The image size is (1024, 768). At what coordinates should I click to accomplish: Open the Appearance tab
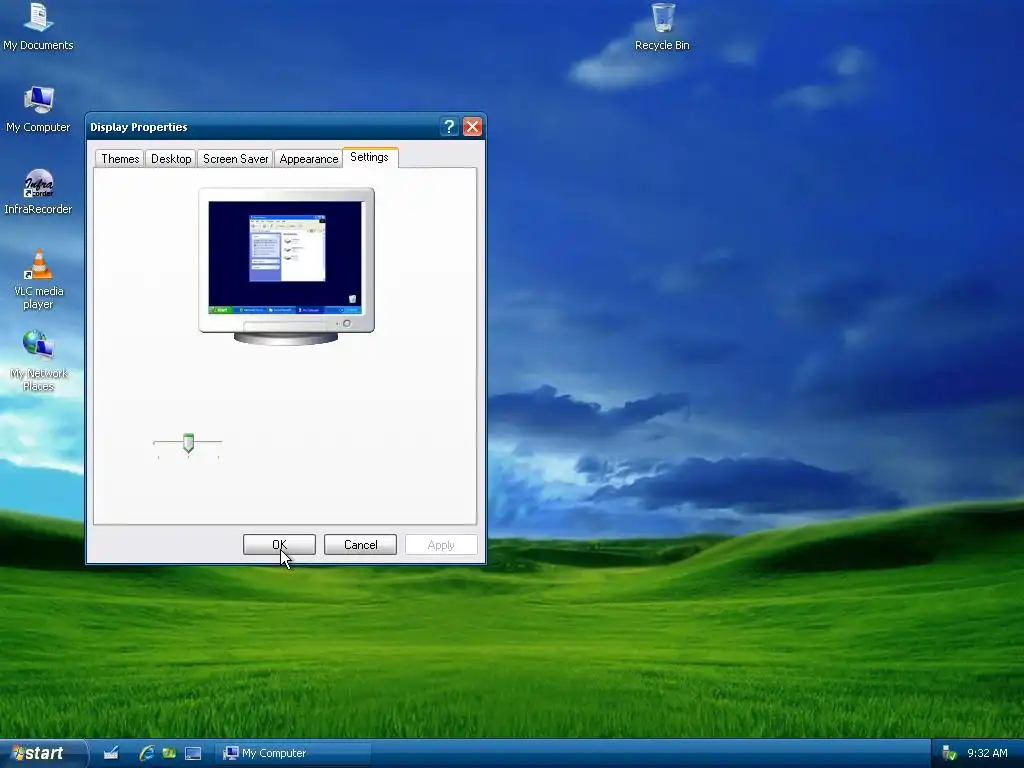coord(308,159)
